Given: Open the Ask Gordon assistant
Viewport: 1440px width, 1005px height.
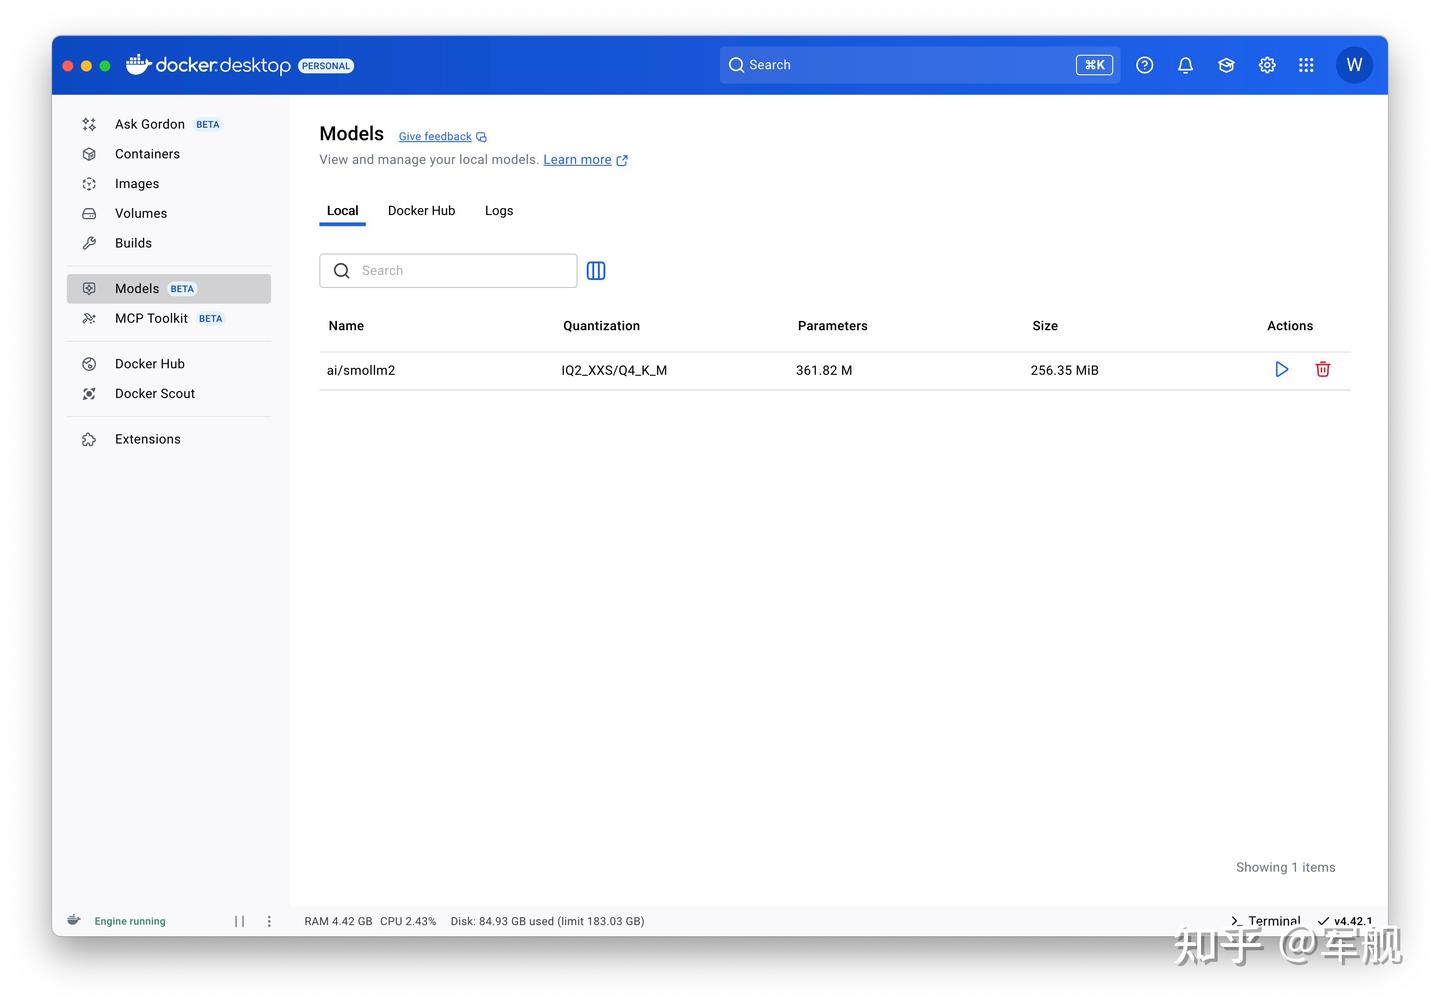Looking at the screenshot, I should click(x=149, y=123).
